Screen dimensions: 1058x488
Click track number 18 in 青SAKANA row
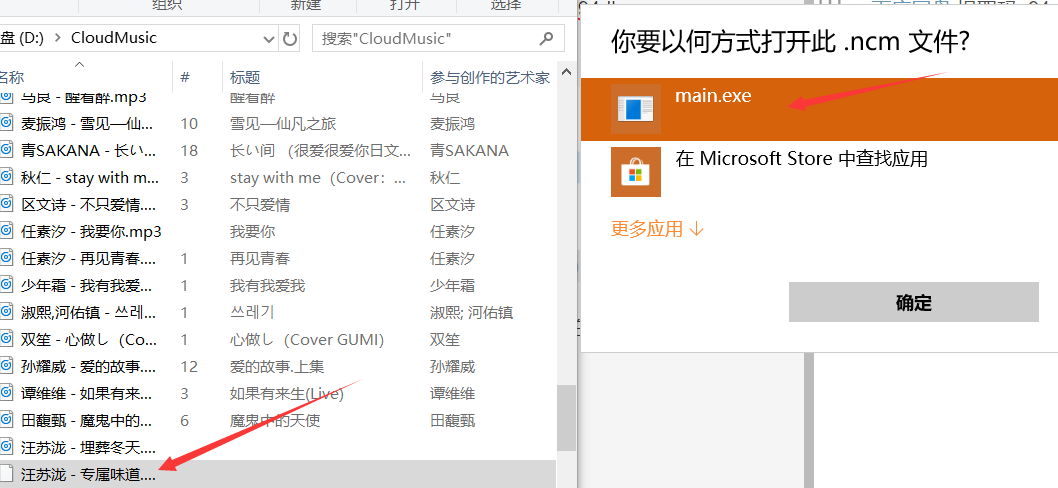pos(189,151)
